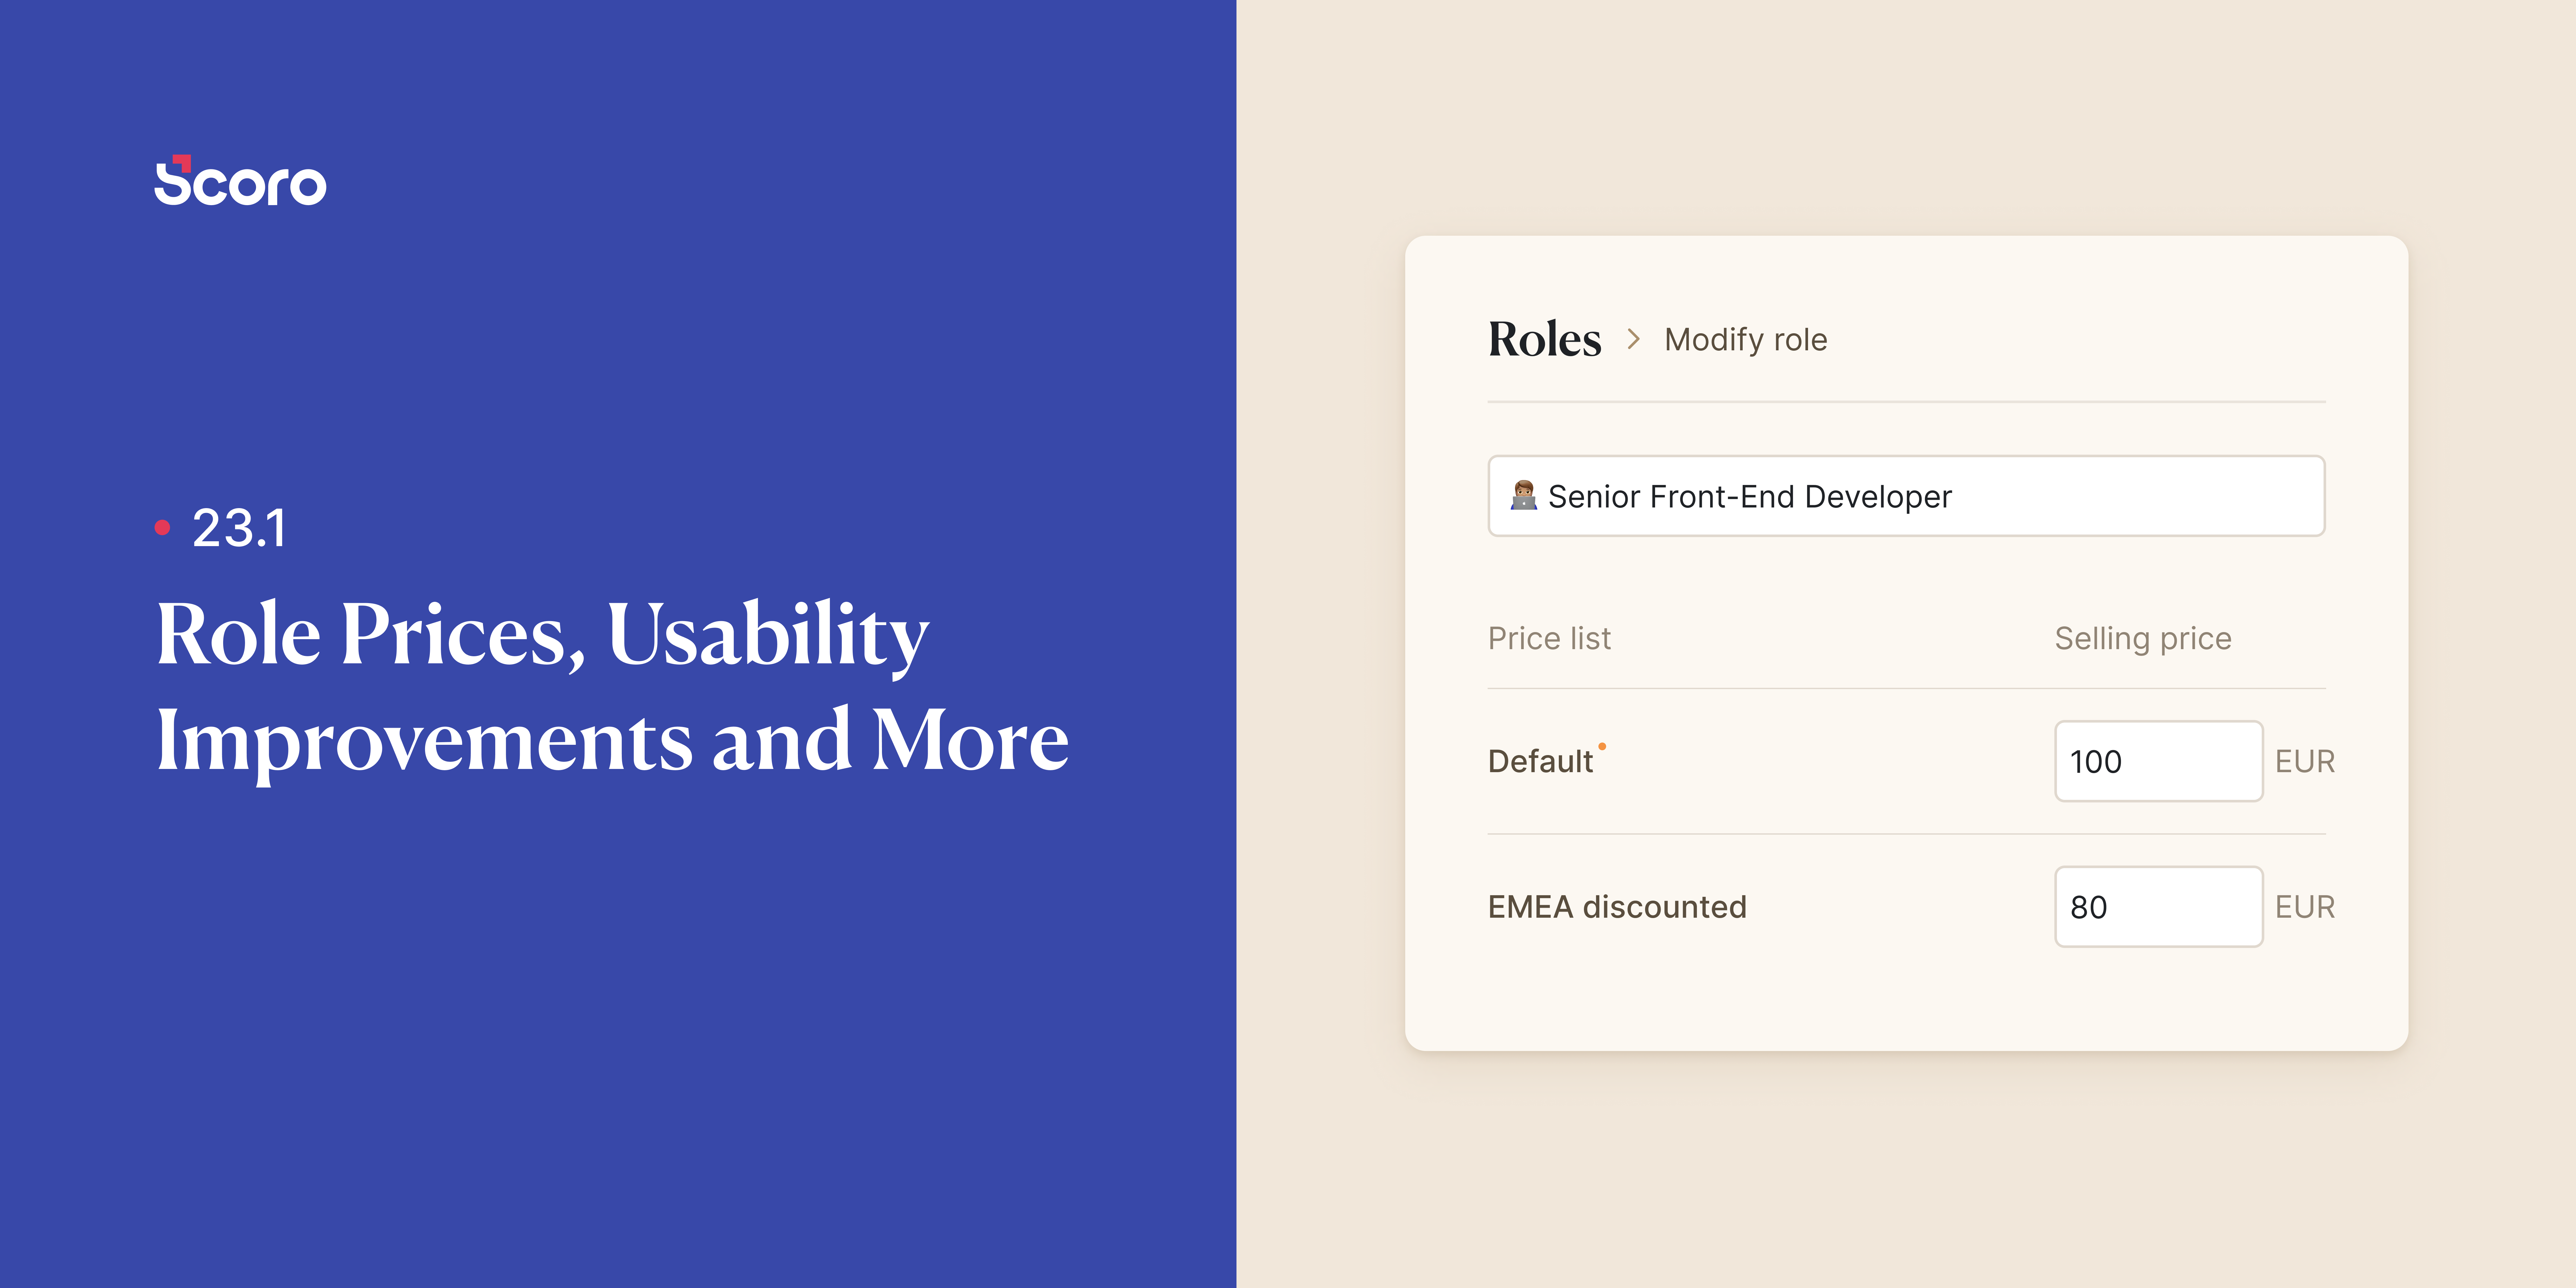Click the EMEA discounted price field showing 80

coord(2158,907)
